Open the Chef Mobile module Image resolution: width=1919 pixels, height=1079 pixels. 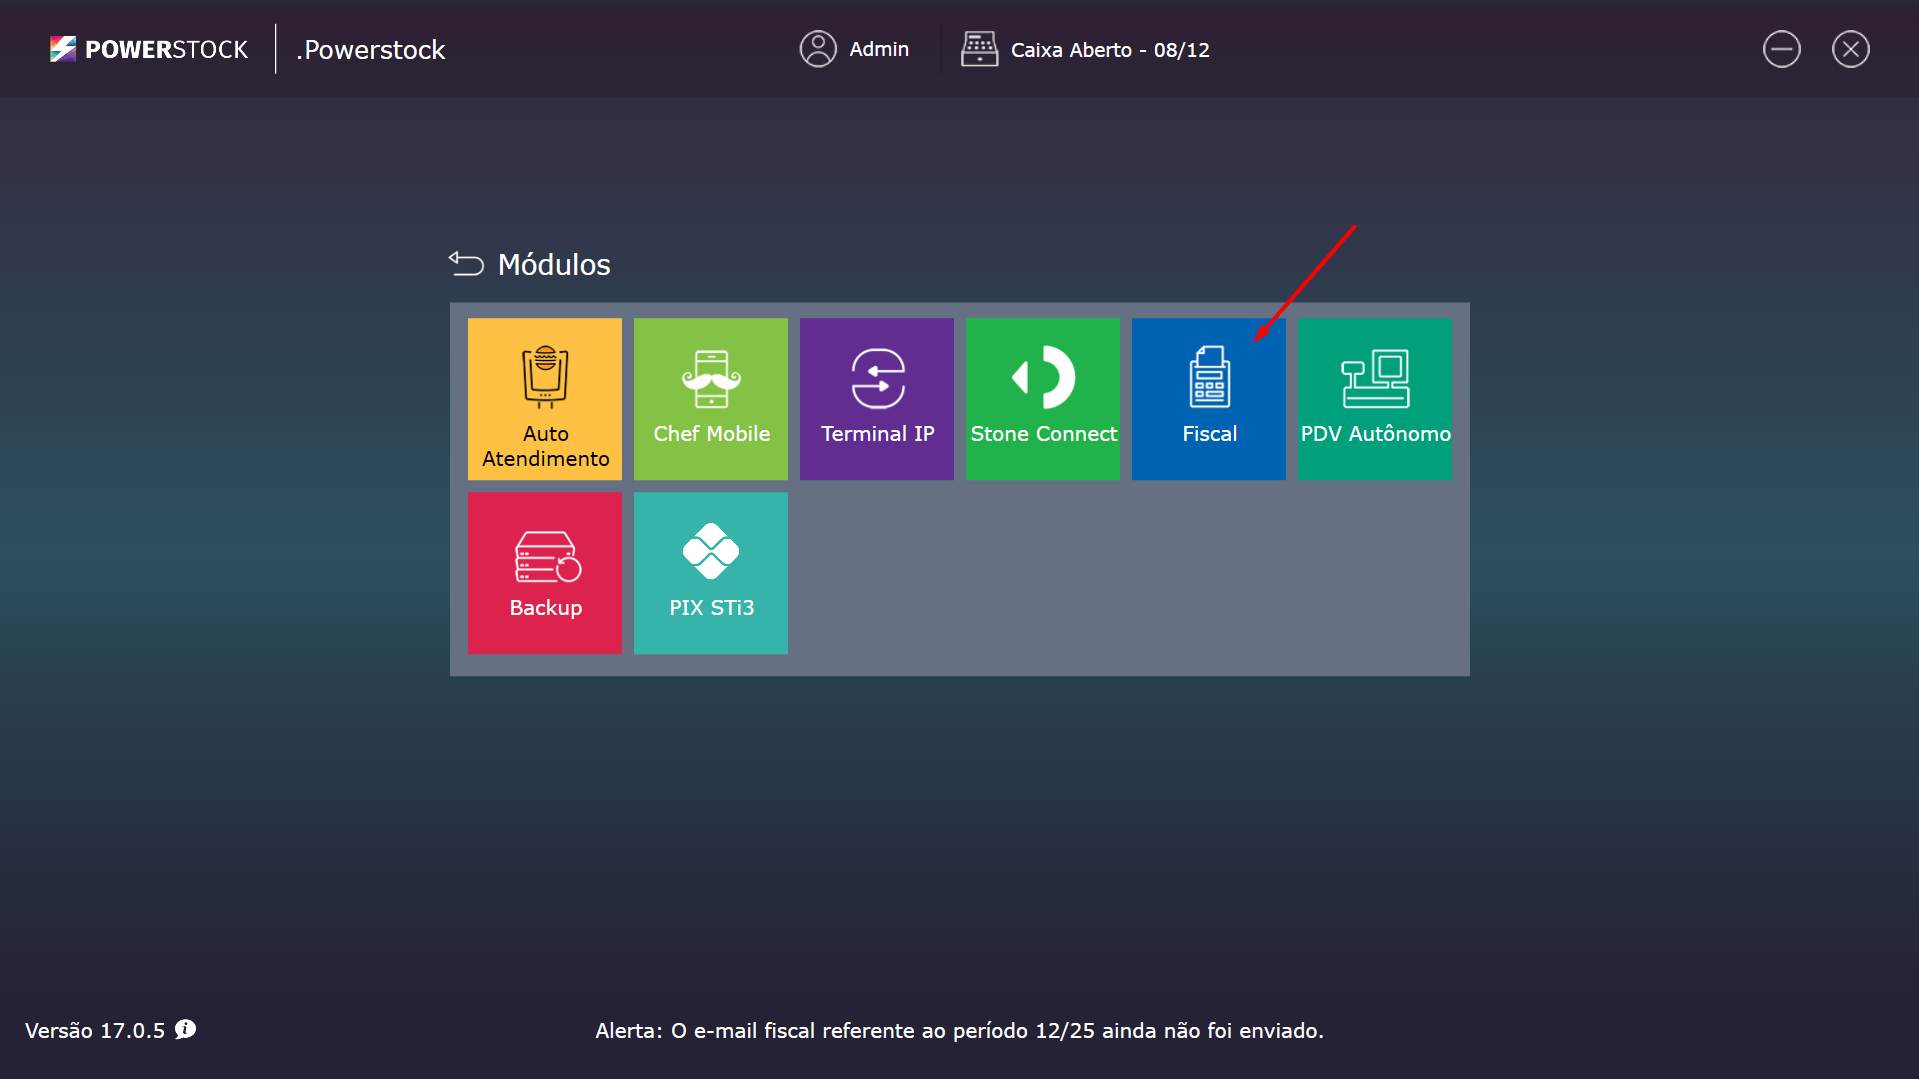(711, 399)
